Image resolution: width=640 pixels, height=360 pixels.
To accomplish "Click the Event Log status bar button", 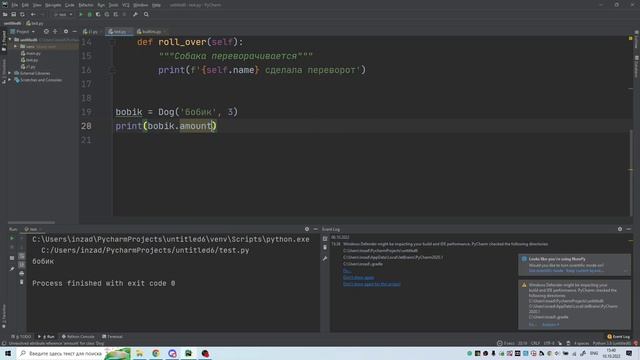I will coord(618,337).
